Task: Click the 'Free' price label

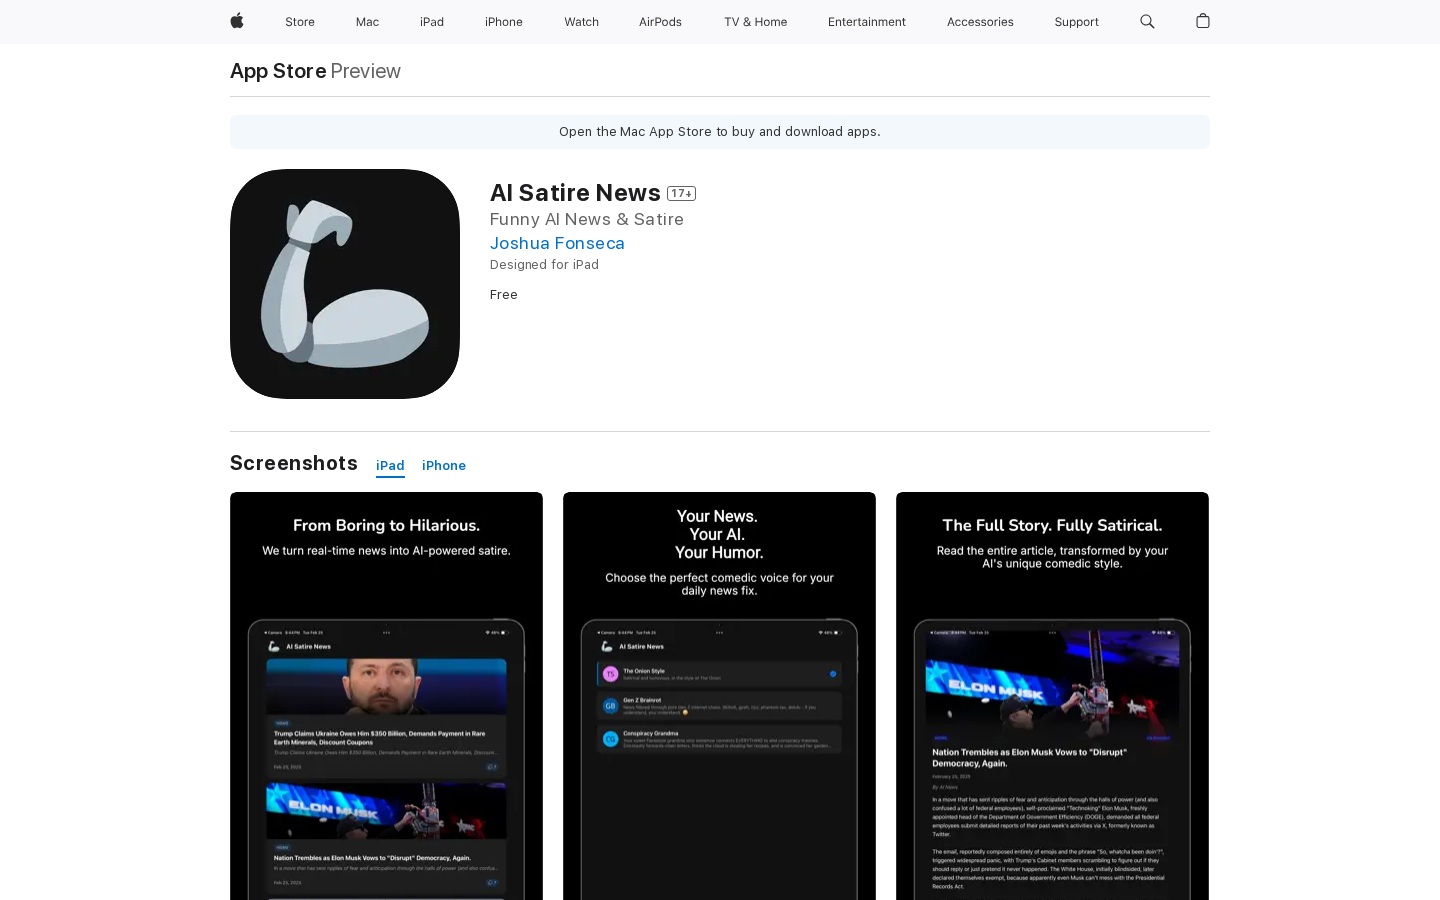Action: tap(504, 295)
